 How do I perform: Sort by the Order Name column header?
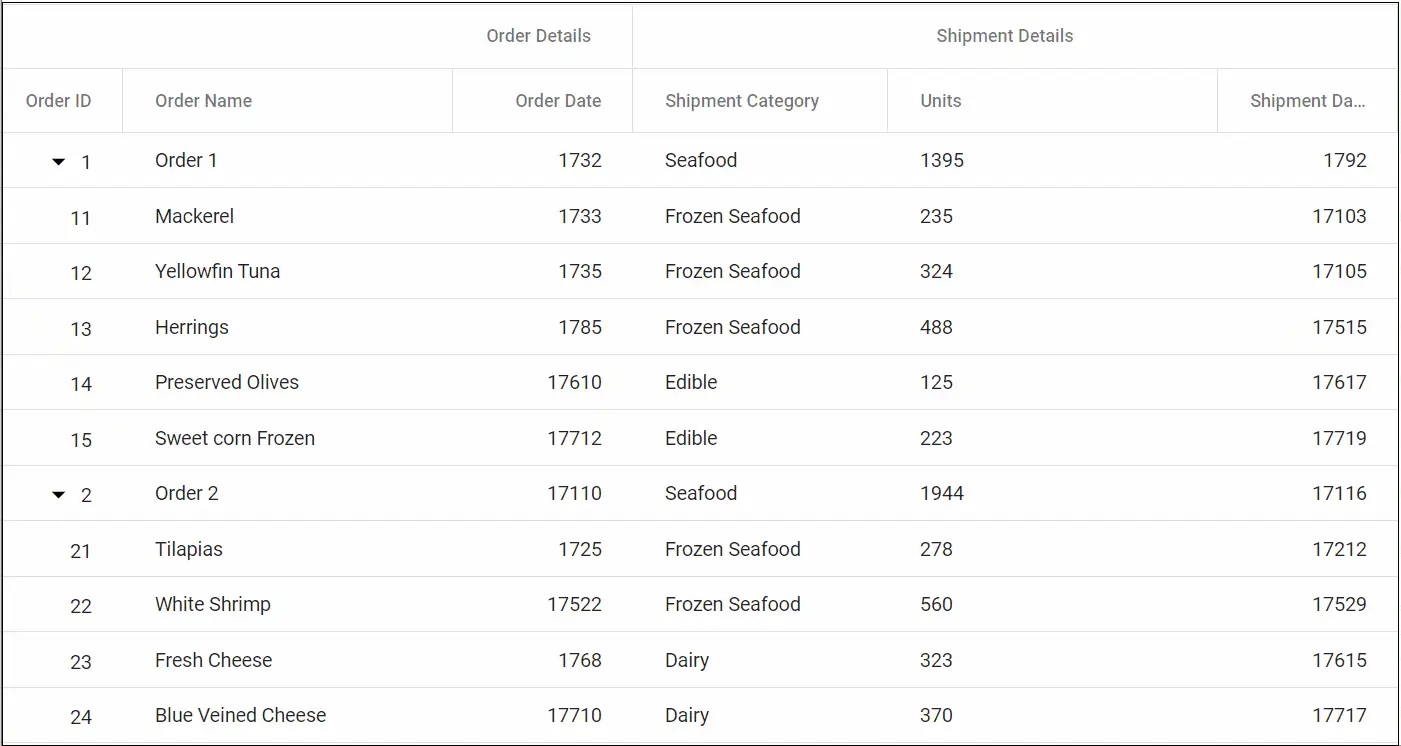pos(202,100)
